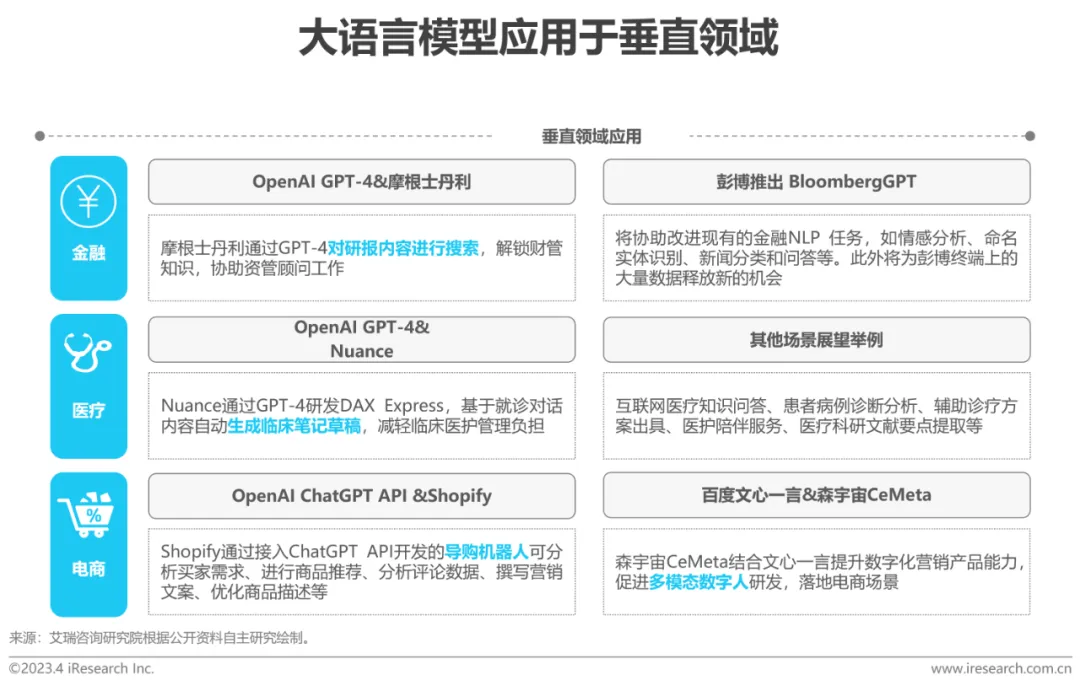
Task: Click the source note 来源：艾瑞咨询研究院
Action: (x=159, y=638)
